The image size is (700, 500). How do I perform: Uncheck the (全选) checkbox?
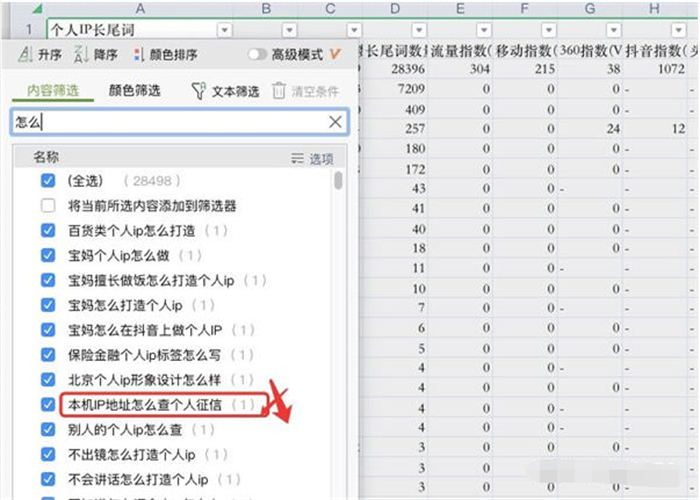point(48,180)
